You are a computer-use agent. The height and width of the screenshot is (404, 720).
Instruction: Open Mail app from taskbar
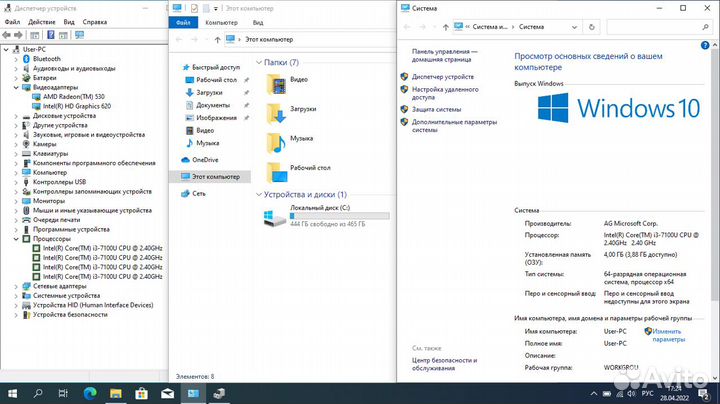point(167,393)
